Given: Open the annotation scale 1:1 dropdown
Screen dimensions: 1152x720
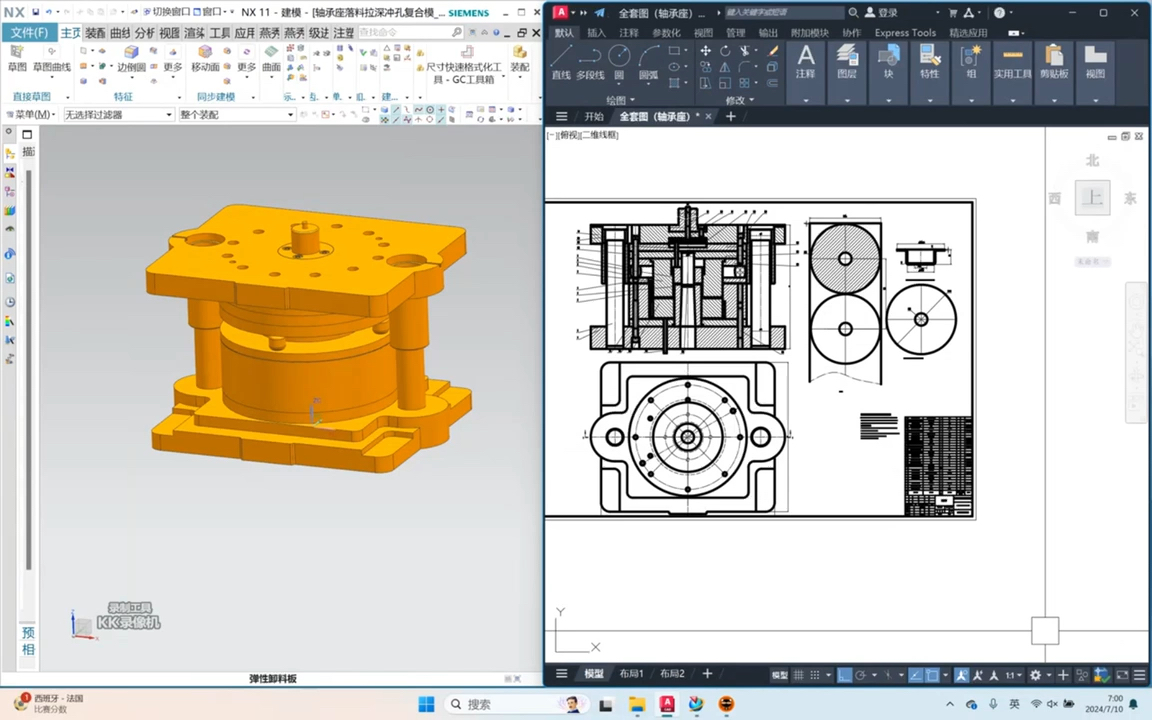Looking at the screenshot, I should (x=1014, y=674).
